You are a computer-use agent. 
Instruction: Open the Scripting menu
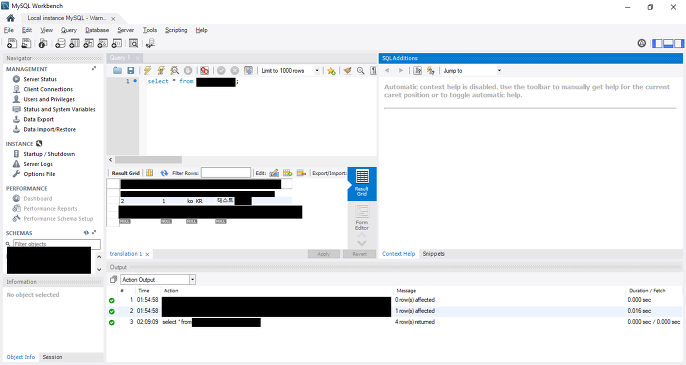176,30
